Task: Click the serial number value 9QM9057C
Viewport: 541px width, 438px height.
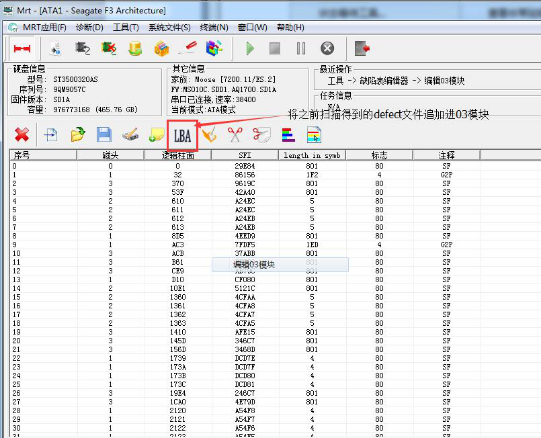Action: (69, 89)
